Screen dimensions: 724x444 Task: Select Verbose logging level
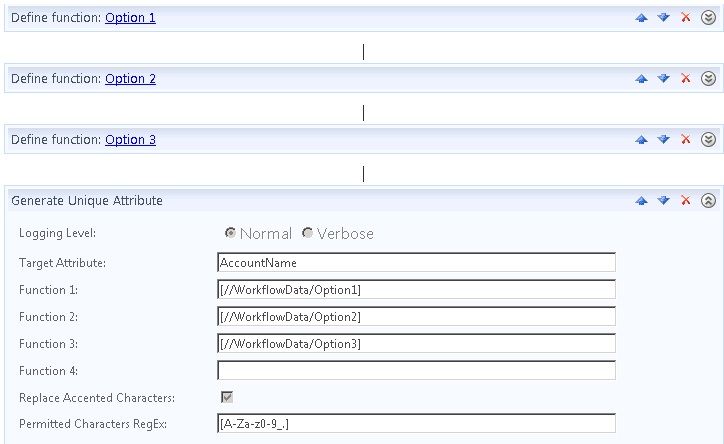307,233
